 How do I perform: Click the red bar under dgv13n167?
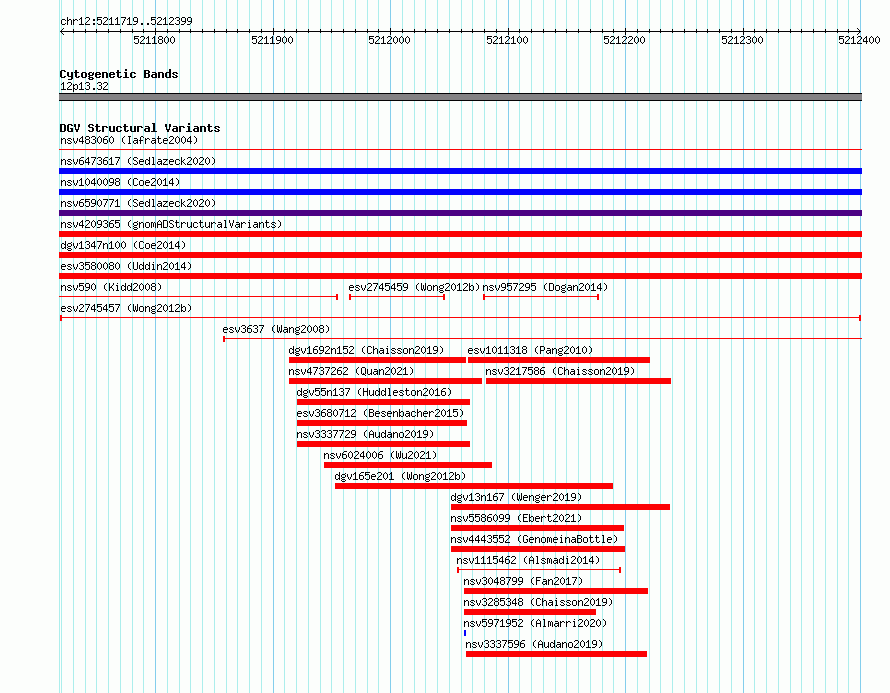[560, 507]
